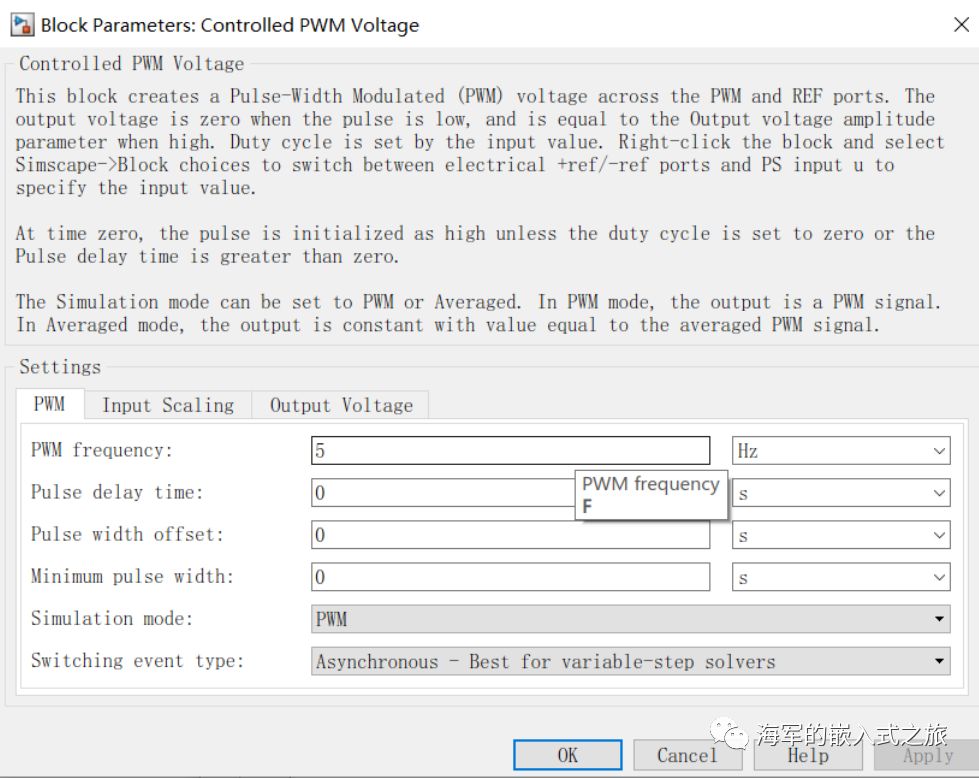The width and height of the screenshot is (979, 778).
Task: Click the Pulse delay time label
Action: point(117,492)
